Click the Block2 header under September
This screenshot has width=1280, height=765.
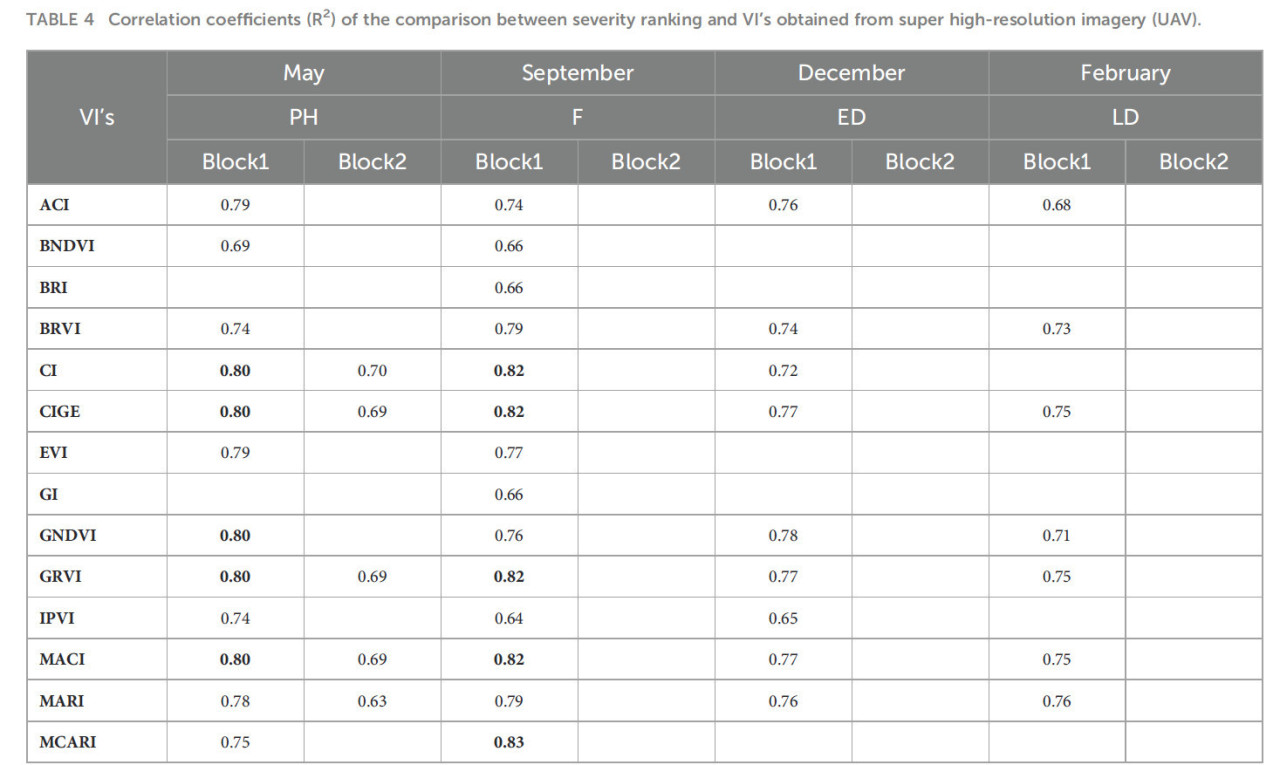pyautogui.click(x=646, y=162)
